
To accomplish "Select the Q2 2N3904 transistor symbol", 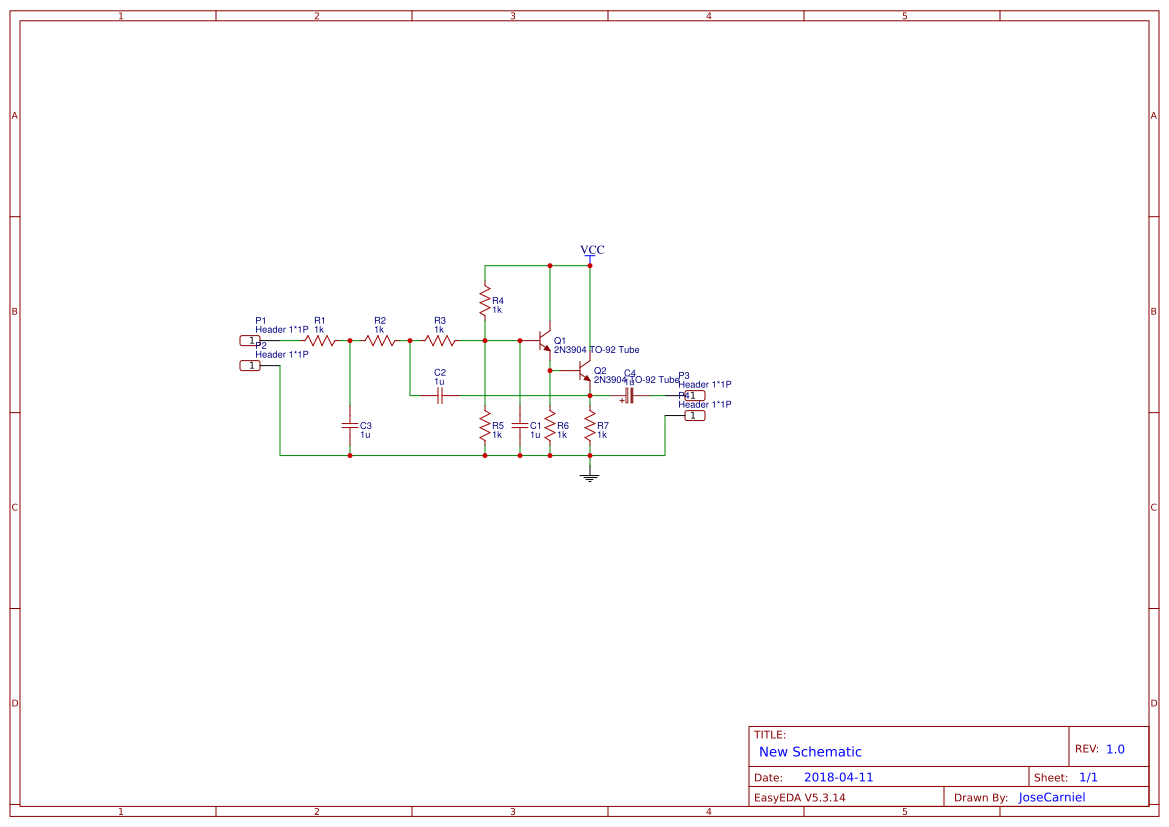I will [x=584, y=371].
